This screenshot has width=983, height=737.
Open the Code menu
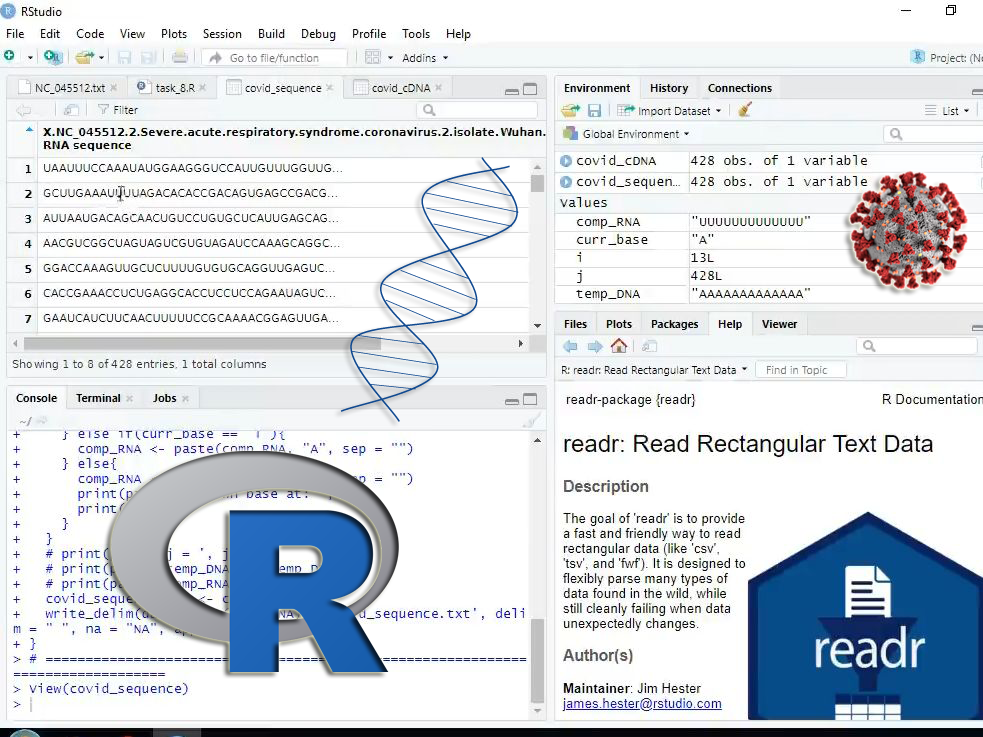(90, 34)
